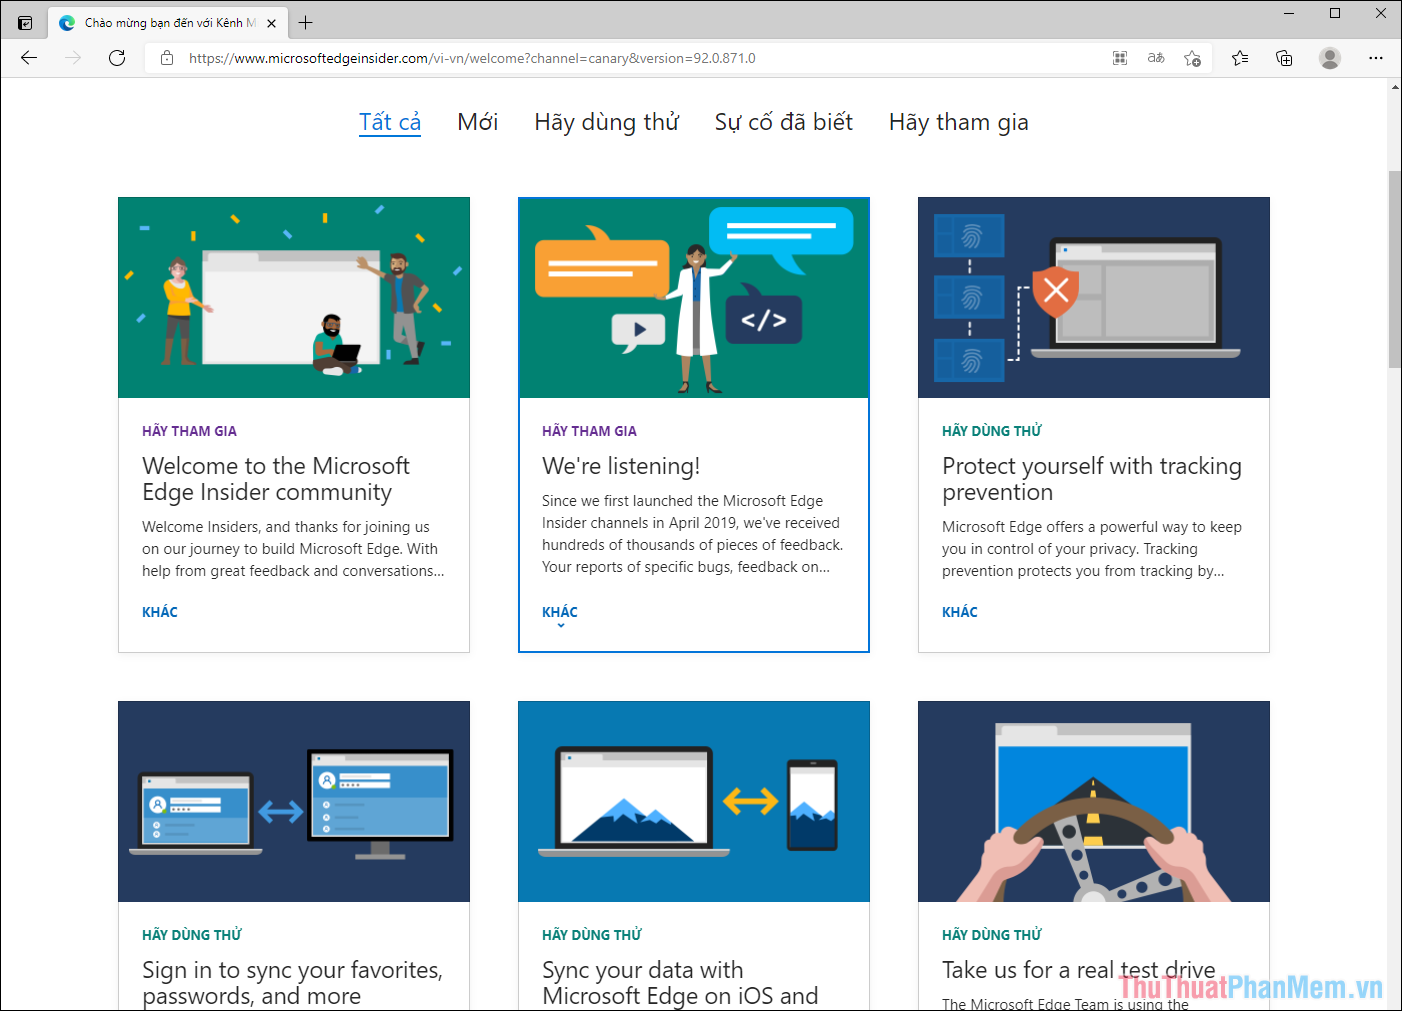Add this page to favorites star
Image resolution: width=1402 pixels, height=1011 pixels.
[x=1192, y=58]
